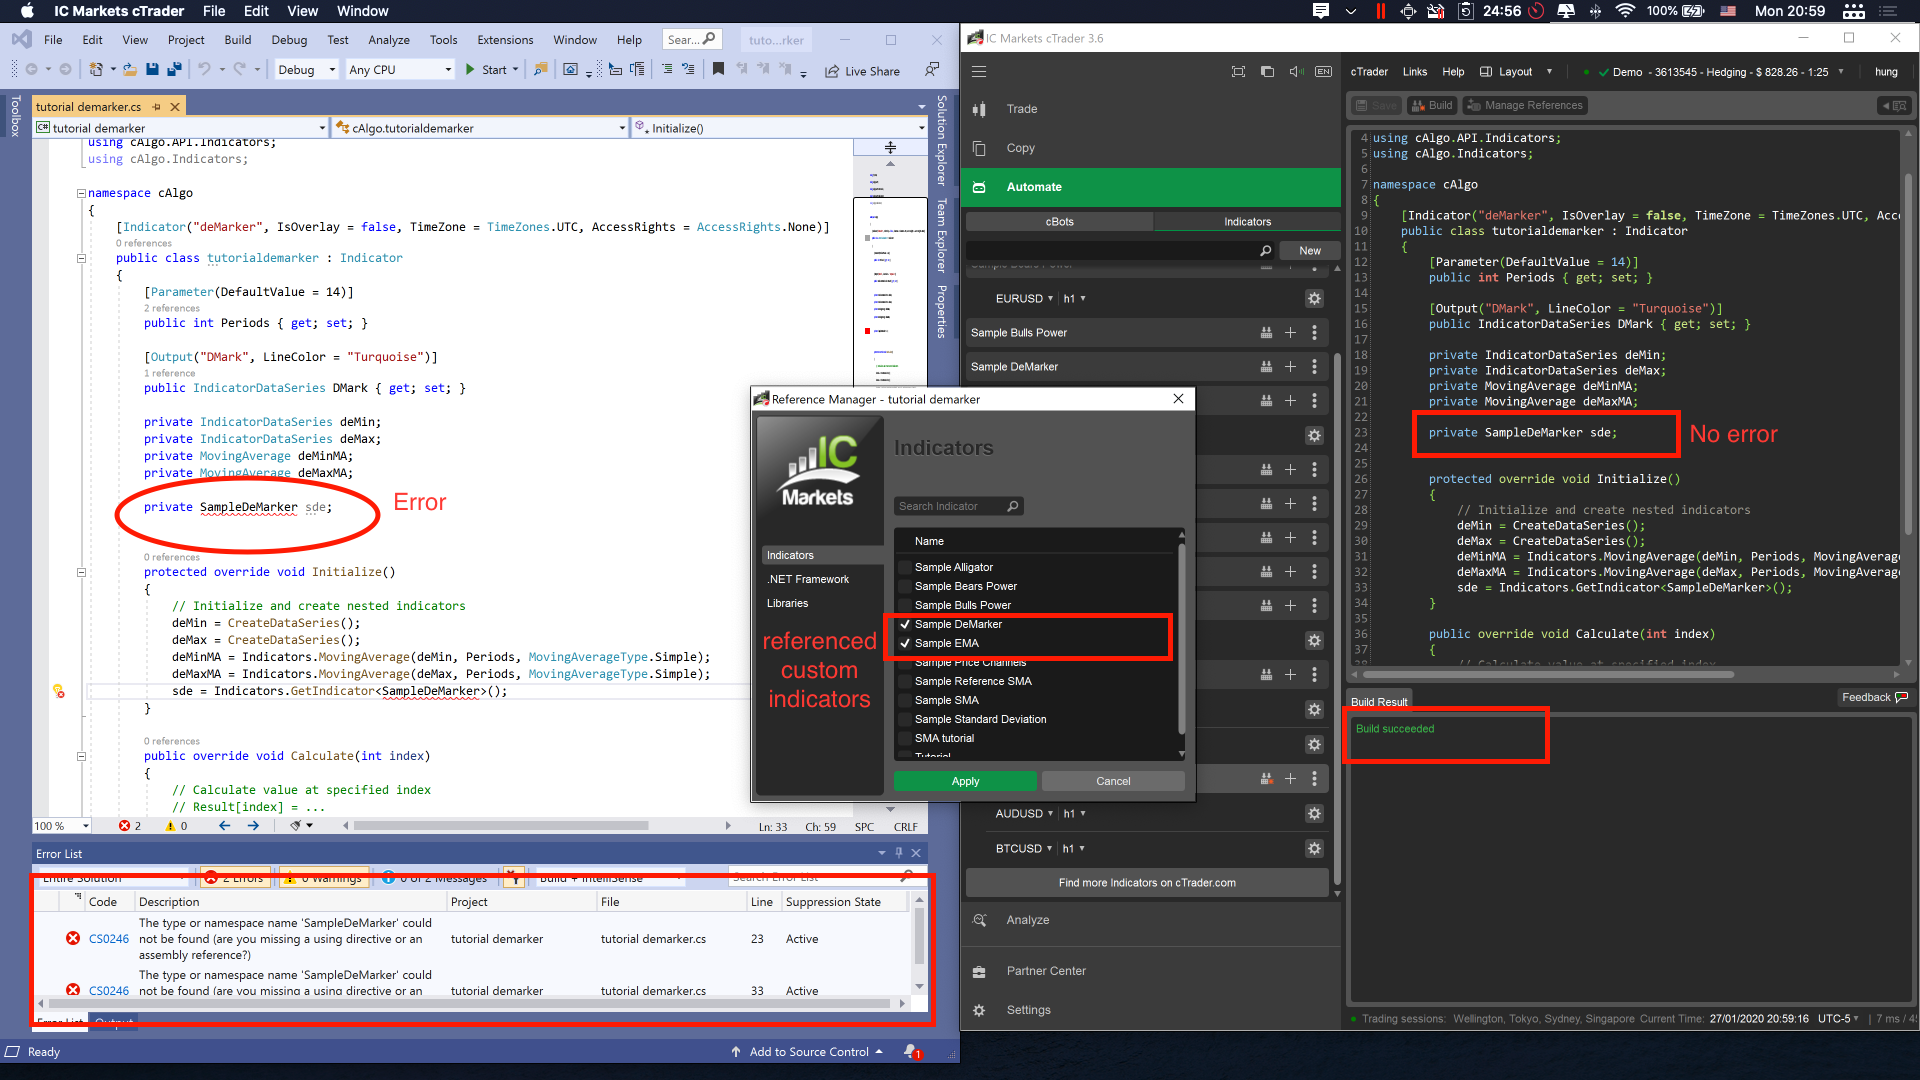Switch to cBots tab in cTrader
Viewport: 1920px width, 1080px height.
pyautogui.click(x=1059, y=222)
